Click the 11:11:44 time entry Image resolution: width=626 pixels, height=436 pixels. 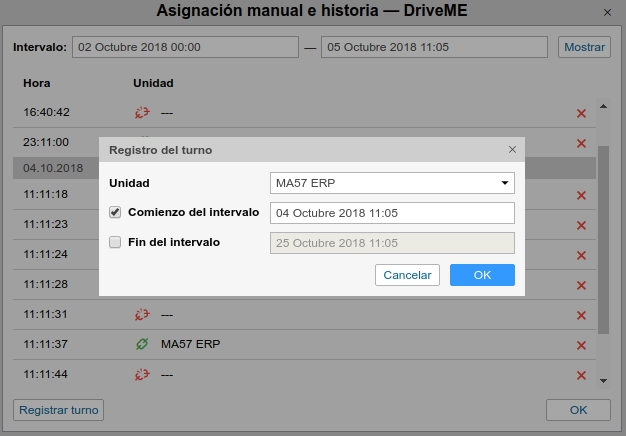click(46, 374)
